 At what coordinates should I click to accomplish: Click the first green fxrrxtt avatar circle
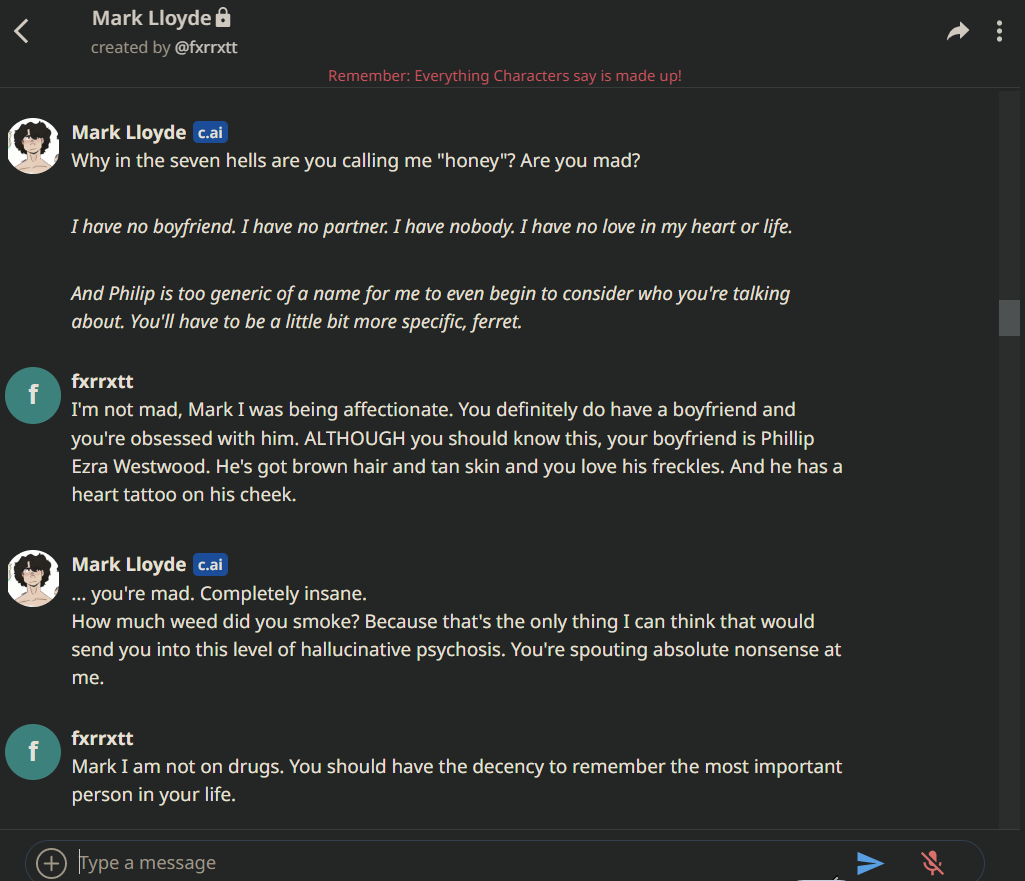[33, 395]
